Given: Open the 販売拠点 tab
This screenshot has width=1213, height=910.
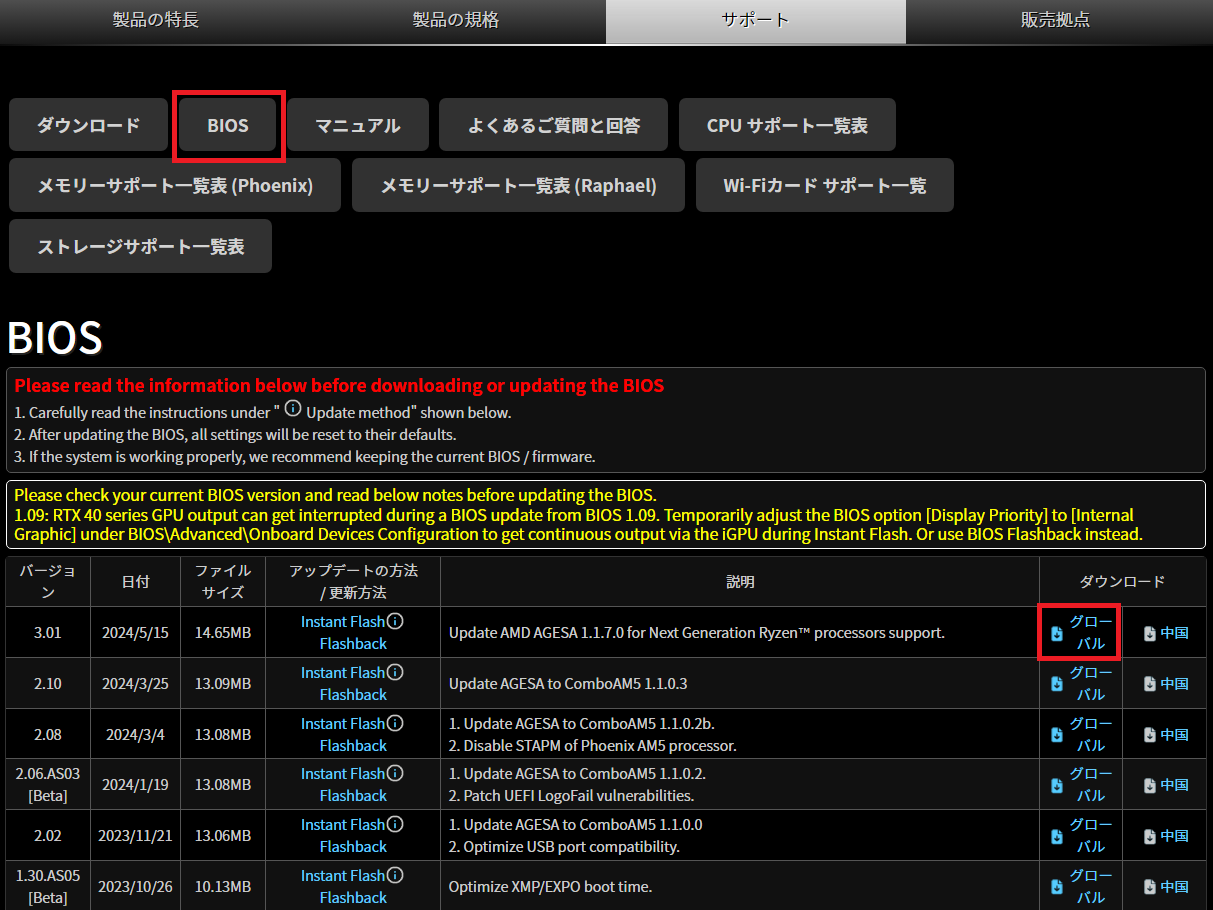Looking at the screenshot, I should click(1056, 20).
